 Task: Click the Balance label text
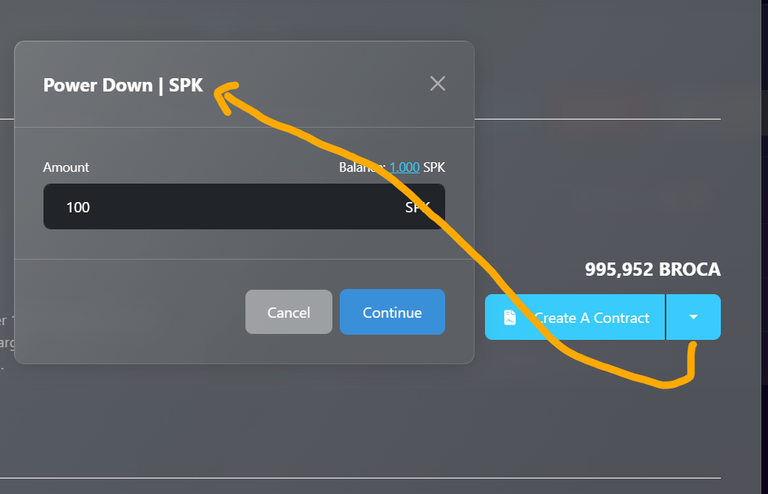tap(362, 167)
